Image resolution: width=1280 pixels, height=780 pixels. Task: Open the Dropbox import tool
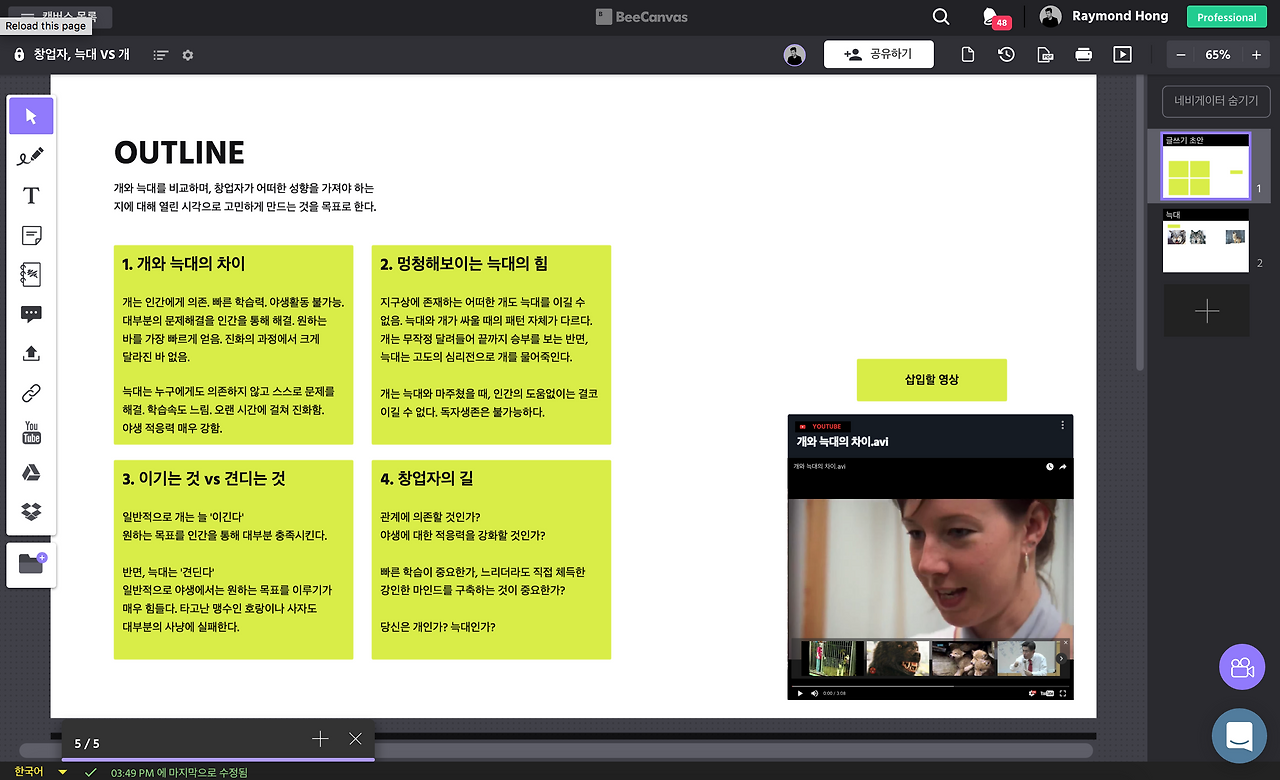coord(31,512)
